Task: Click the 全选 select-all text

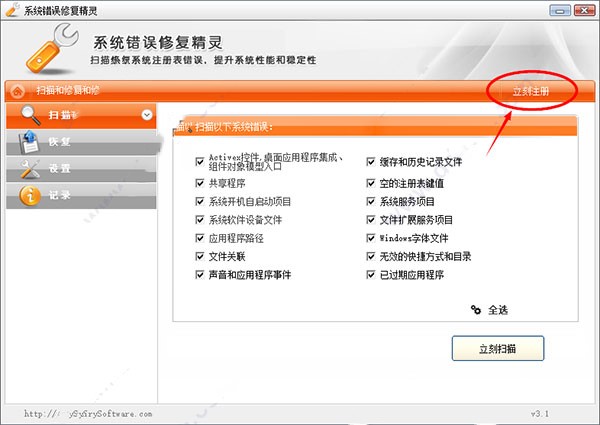Action: (498, 310)
